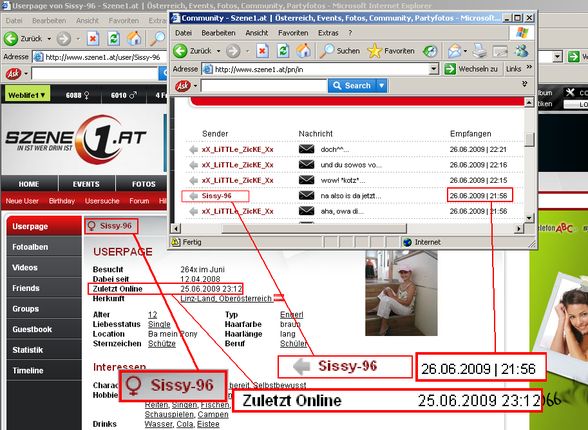588x430 pixels.
Task: Open message 'und du sowos vo...' envelope
Action: click(x=306, y=165)
